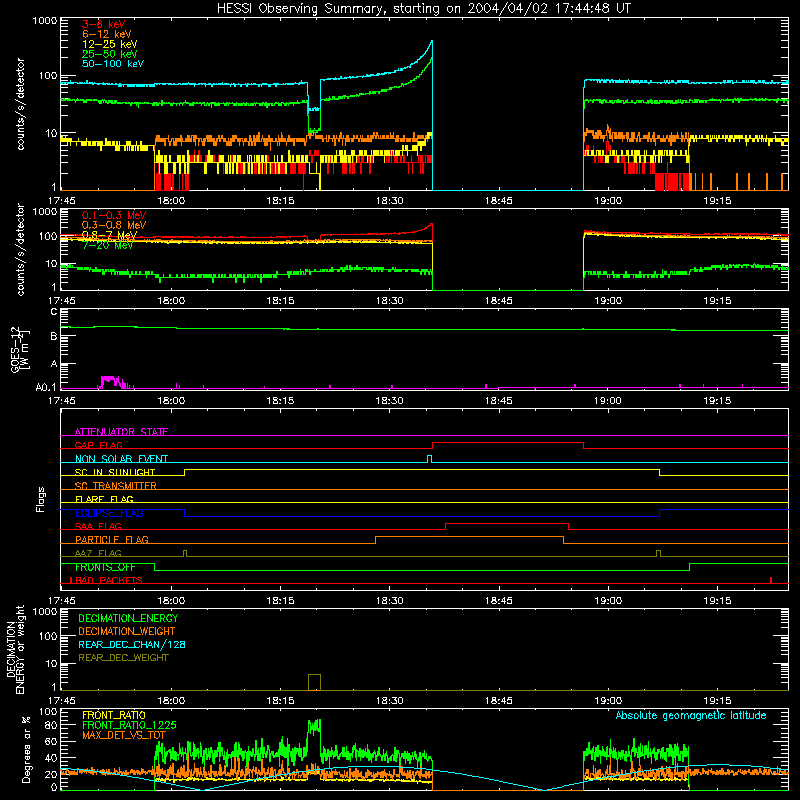Select the 3-6 keV legend label
Viewport: 800px width, 800px height.
point(104,24)
